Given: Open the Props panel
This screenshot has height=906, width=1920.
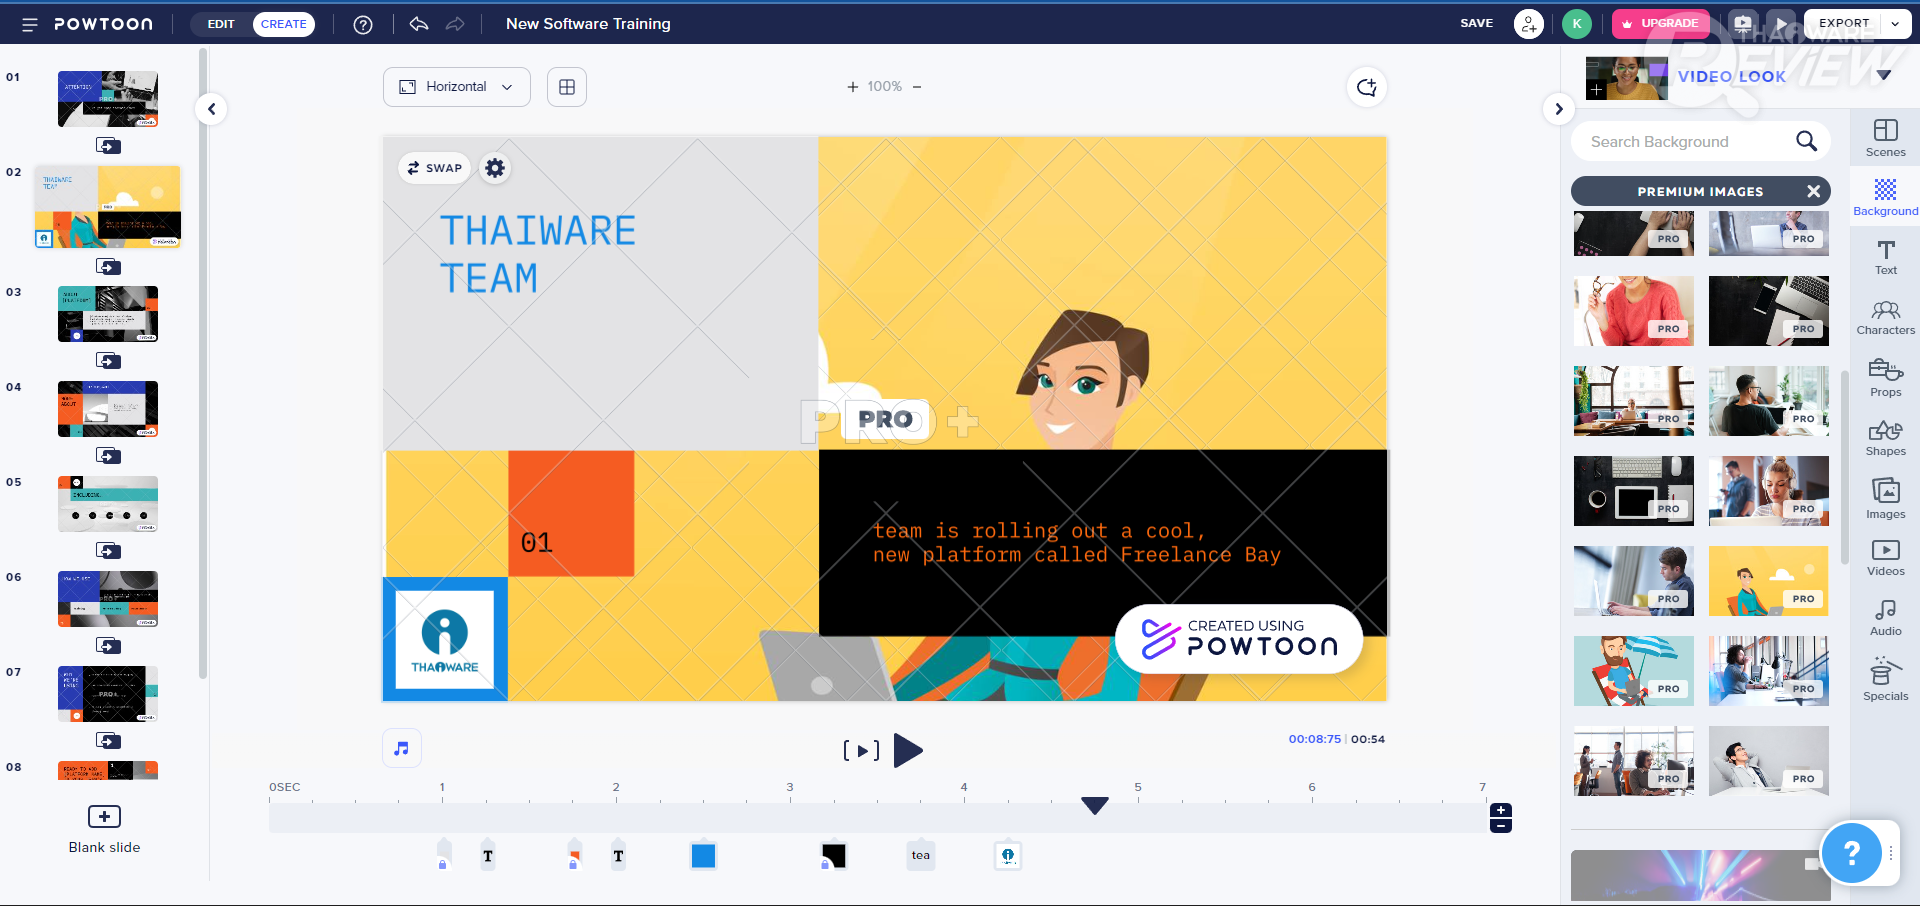Looking at the screenshot, I should (x=1885, y=378).
